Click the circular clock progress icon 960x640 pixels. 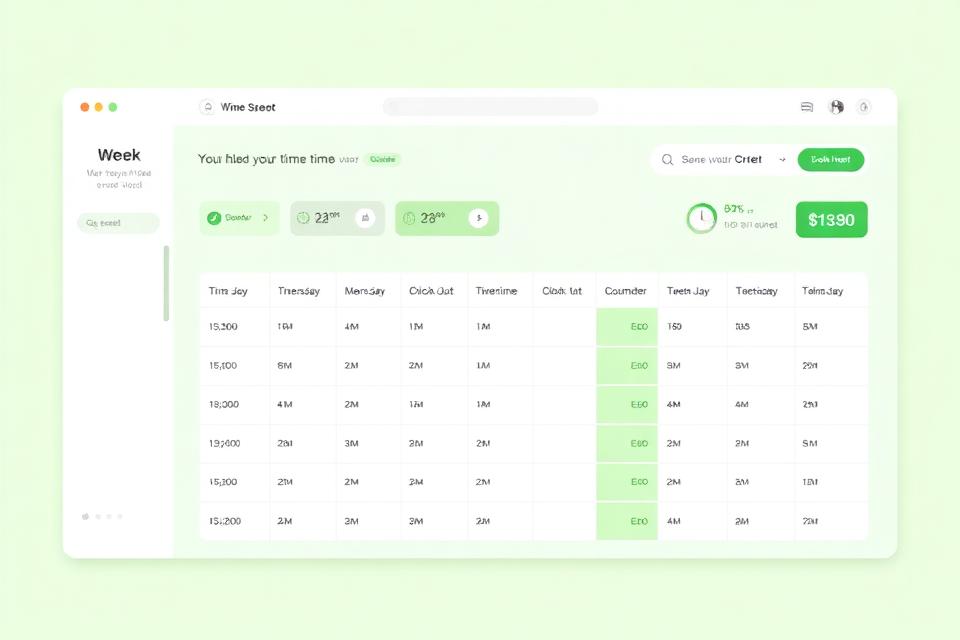click(x=701, y=218)
